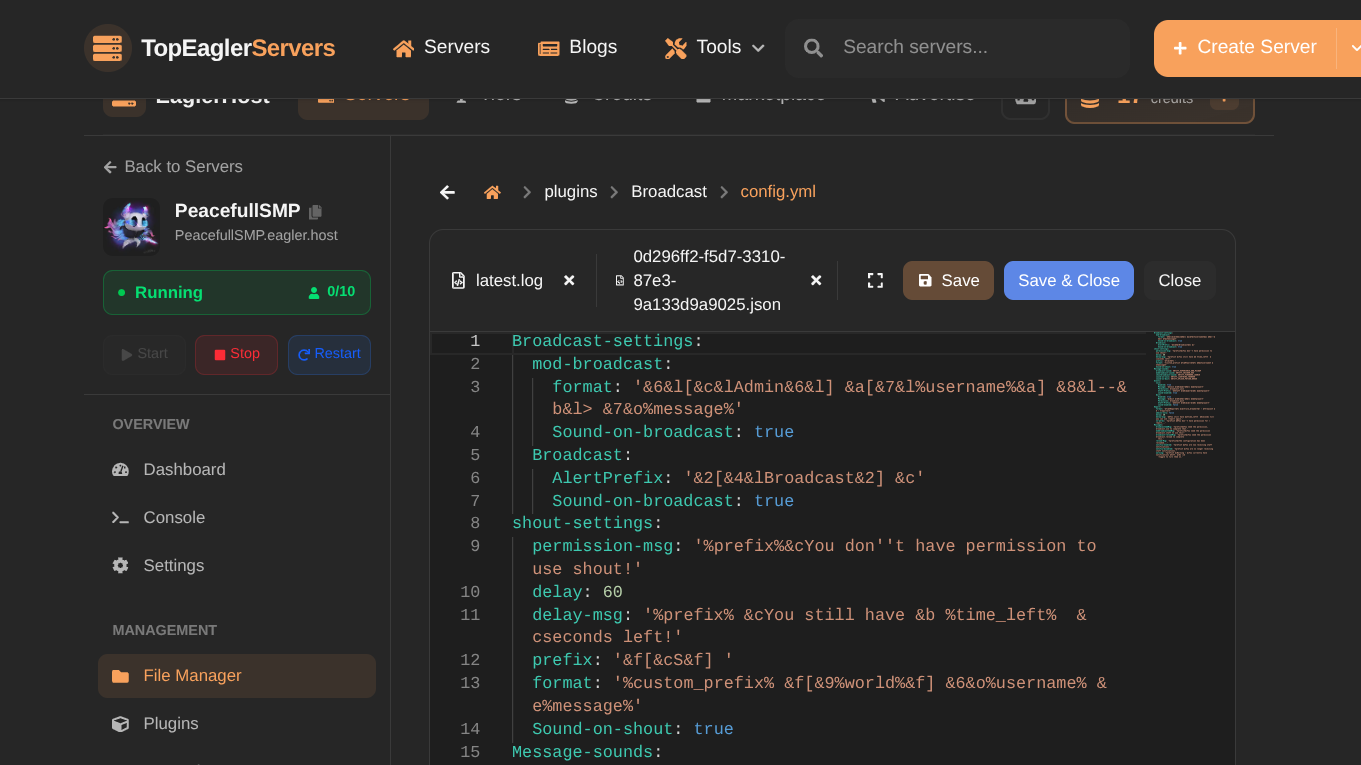Image resolution: width=1361 pixels, height=765 pixels.
Task: Go to home folder icon in breadcrumb
Action: coord(492,192)
